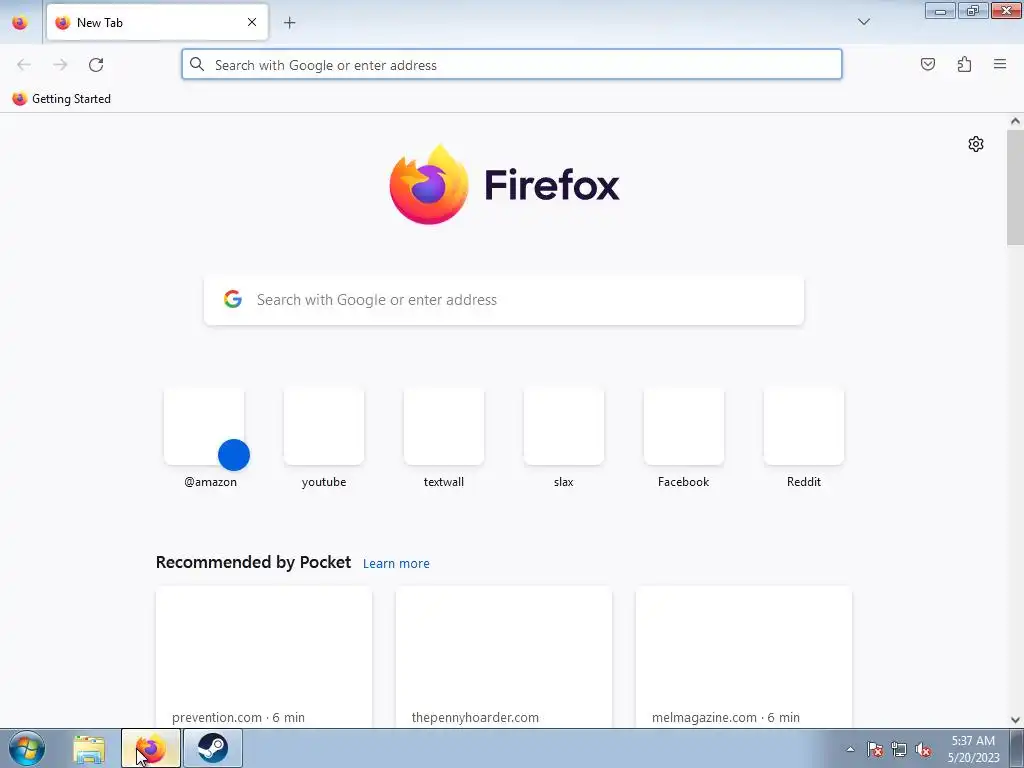Open a new tab with plus button
Image resolution: width=1024 pixels, height=768 pixels.
pyautogui.click(x=289, y=23)
